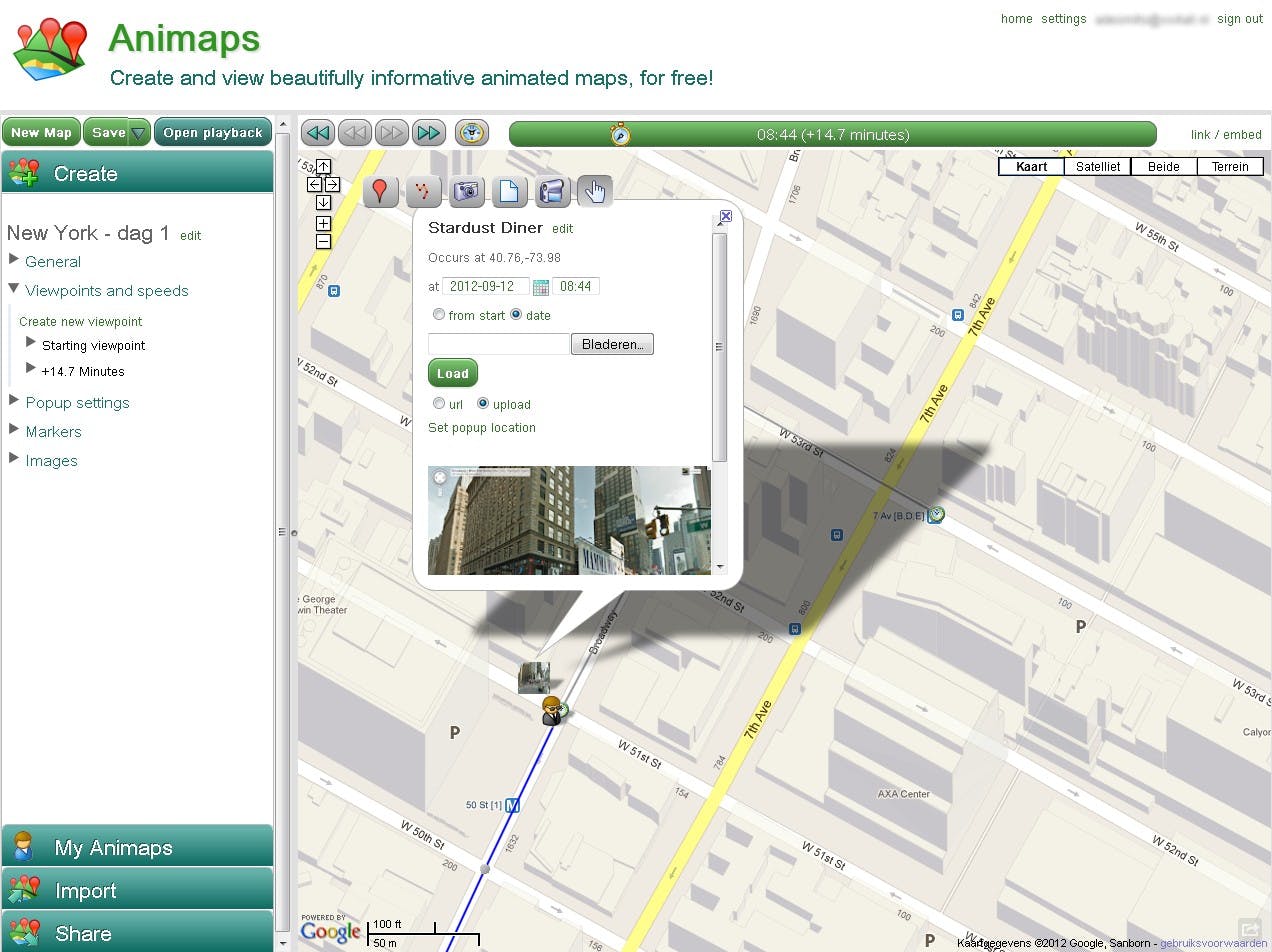Select the blank document text tool
This screenshot has height=952, width=1272.
(509, 191)
